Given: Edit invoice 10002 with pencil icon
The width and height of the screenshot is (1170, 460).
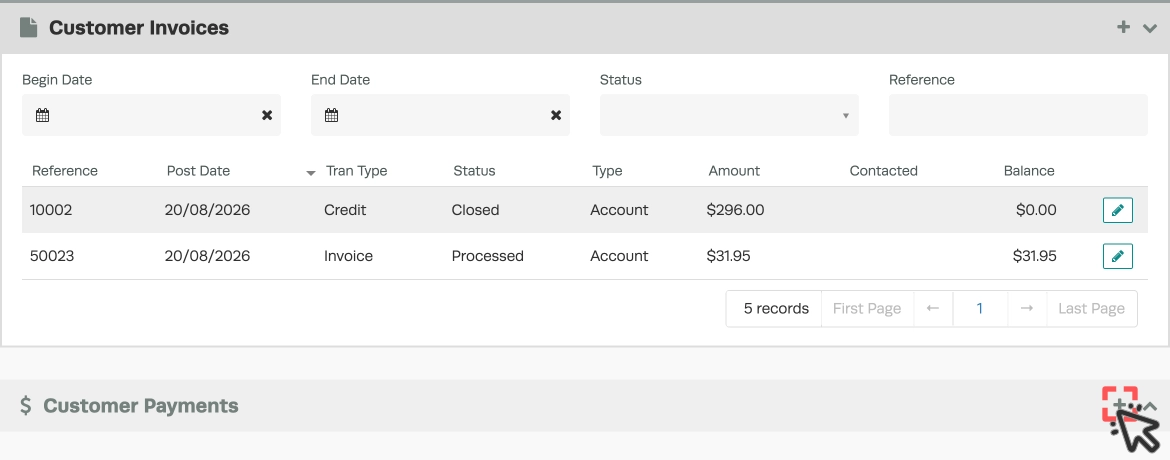Looking at the screenshot, I should [1118, 210].
